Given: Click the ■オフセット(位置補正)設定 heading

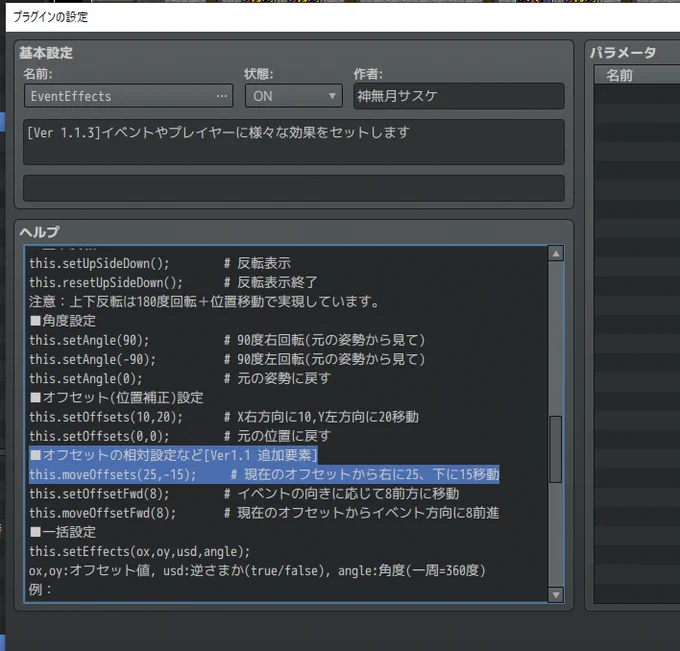Looking at the screenshot, I should (116, 398).
